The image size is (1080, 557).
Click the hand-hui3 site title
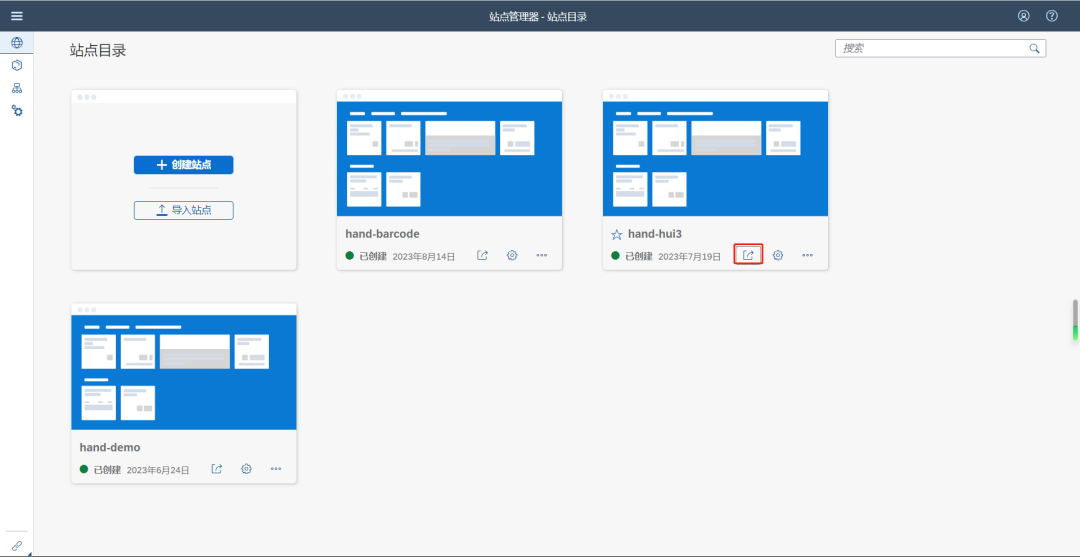654,234
